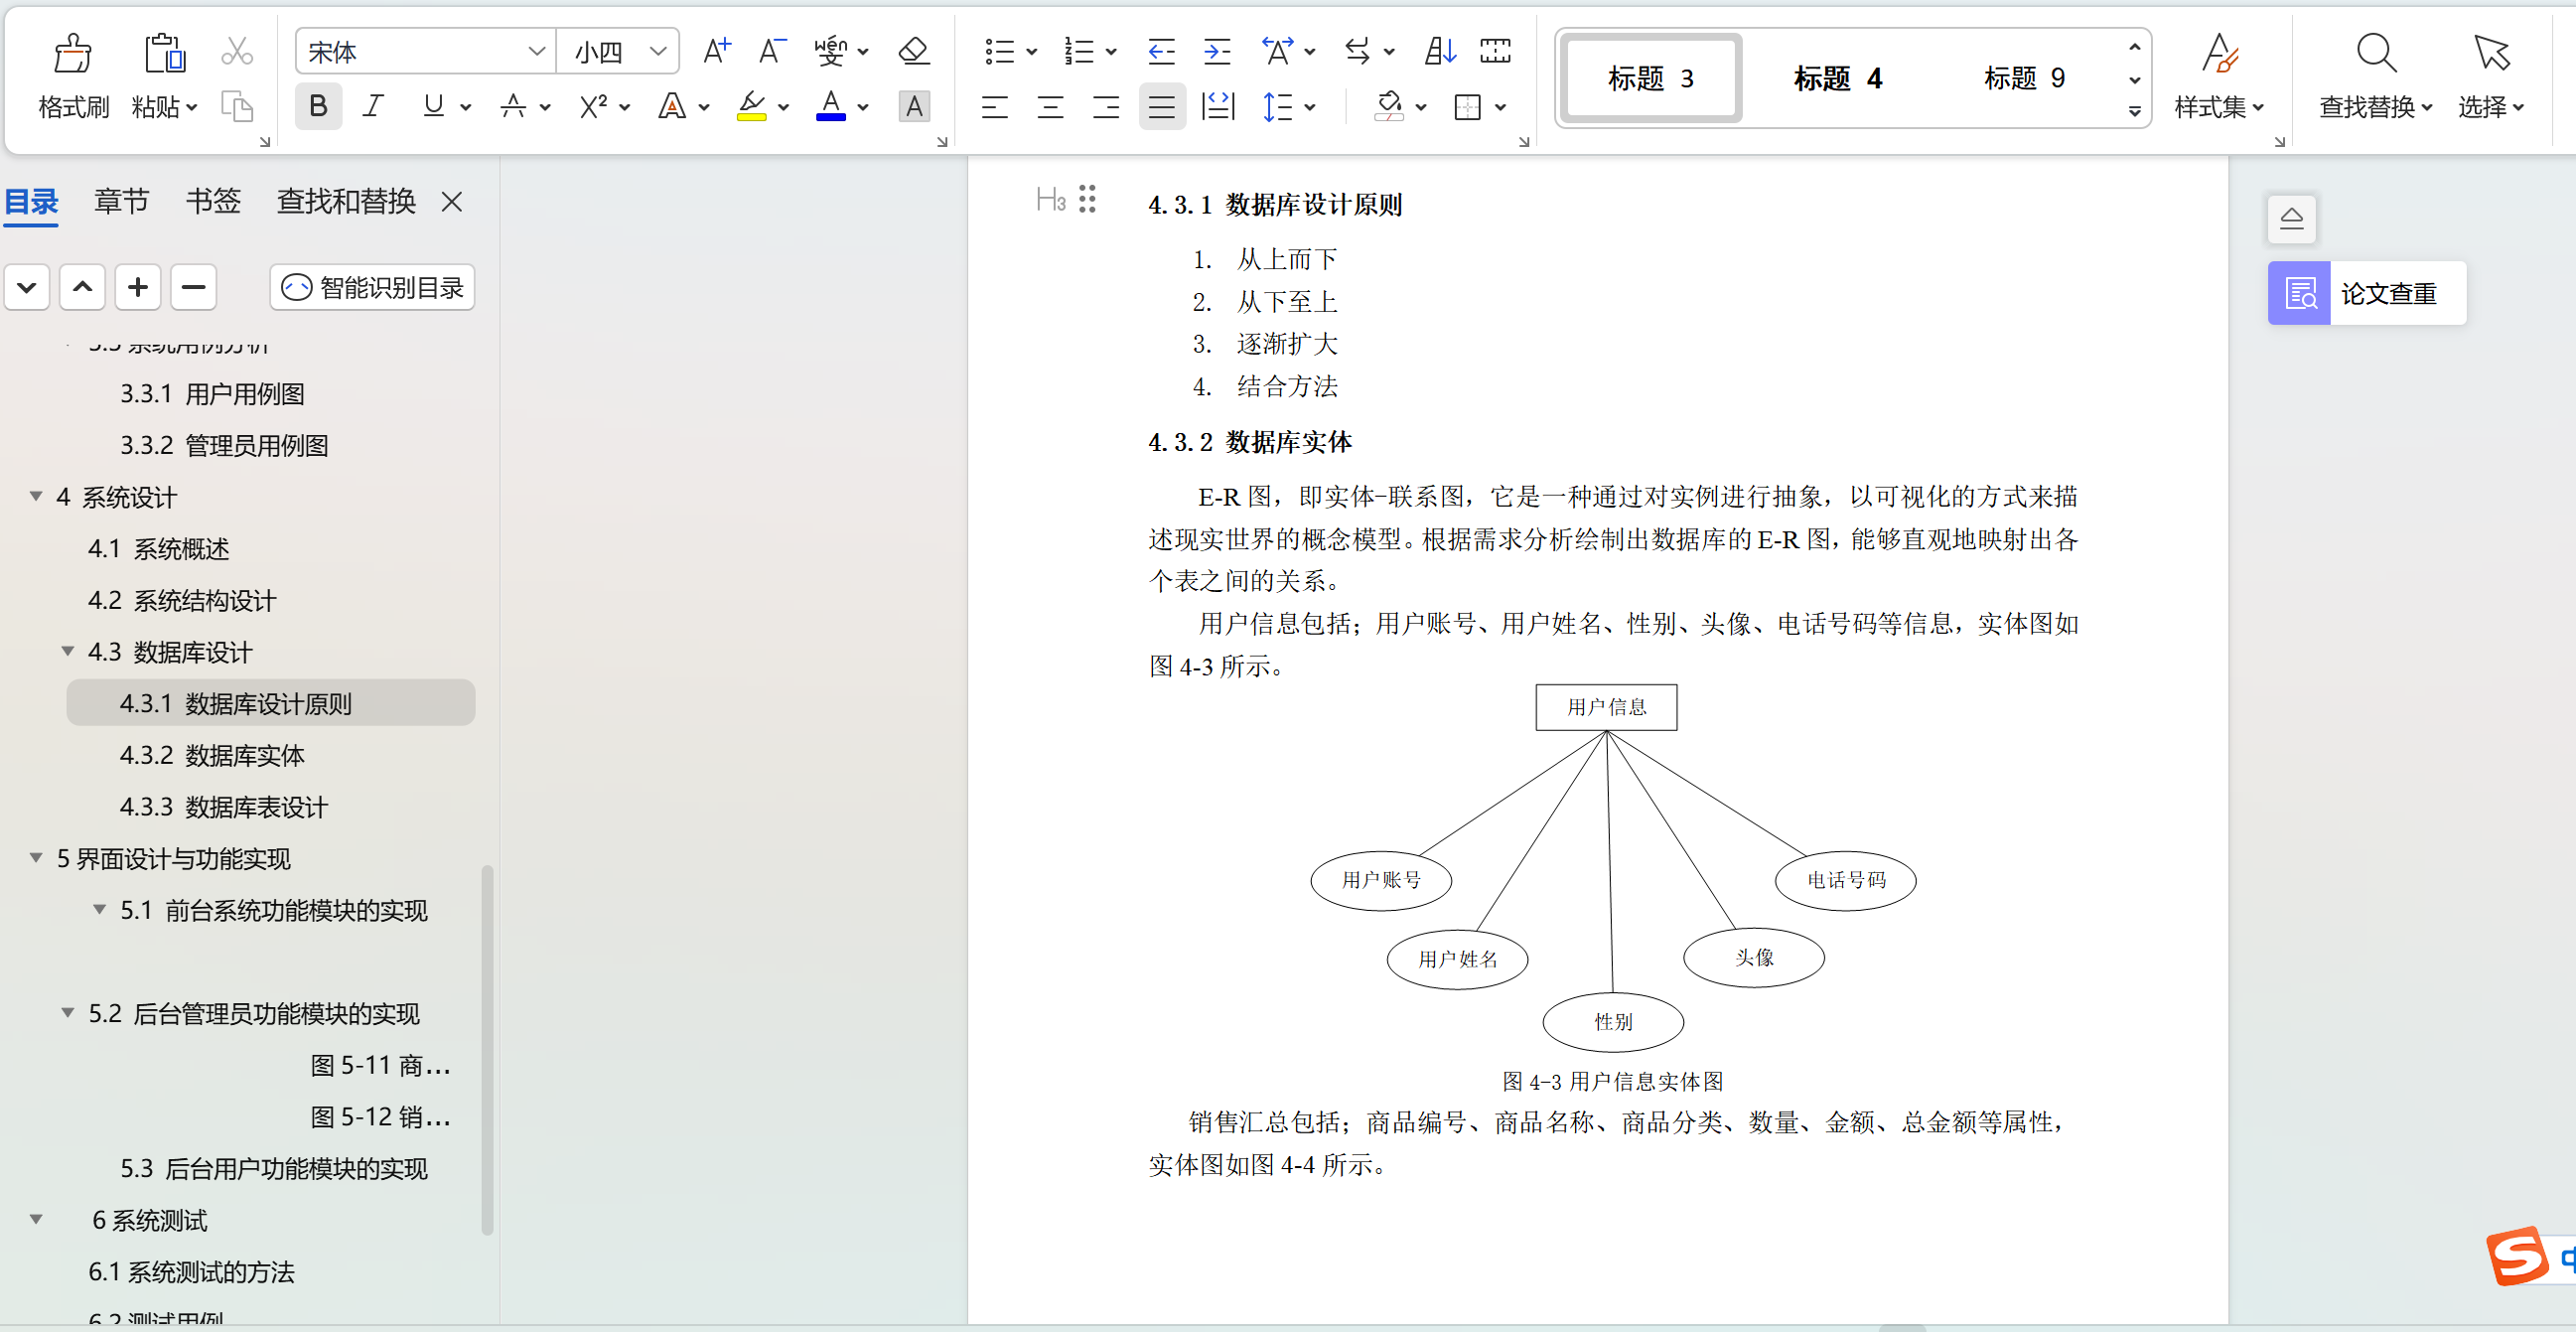The image size is (2576, 1332).
Task: Collapse the 4.3 数据库设计 tree node
Action: pos(68,652)
